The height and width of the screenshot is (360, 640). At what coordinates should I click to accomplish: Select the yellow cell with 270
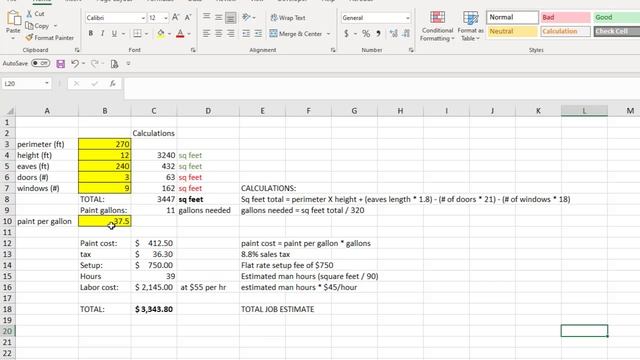(104, 144)
